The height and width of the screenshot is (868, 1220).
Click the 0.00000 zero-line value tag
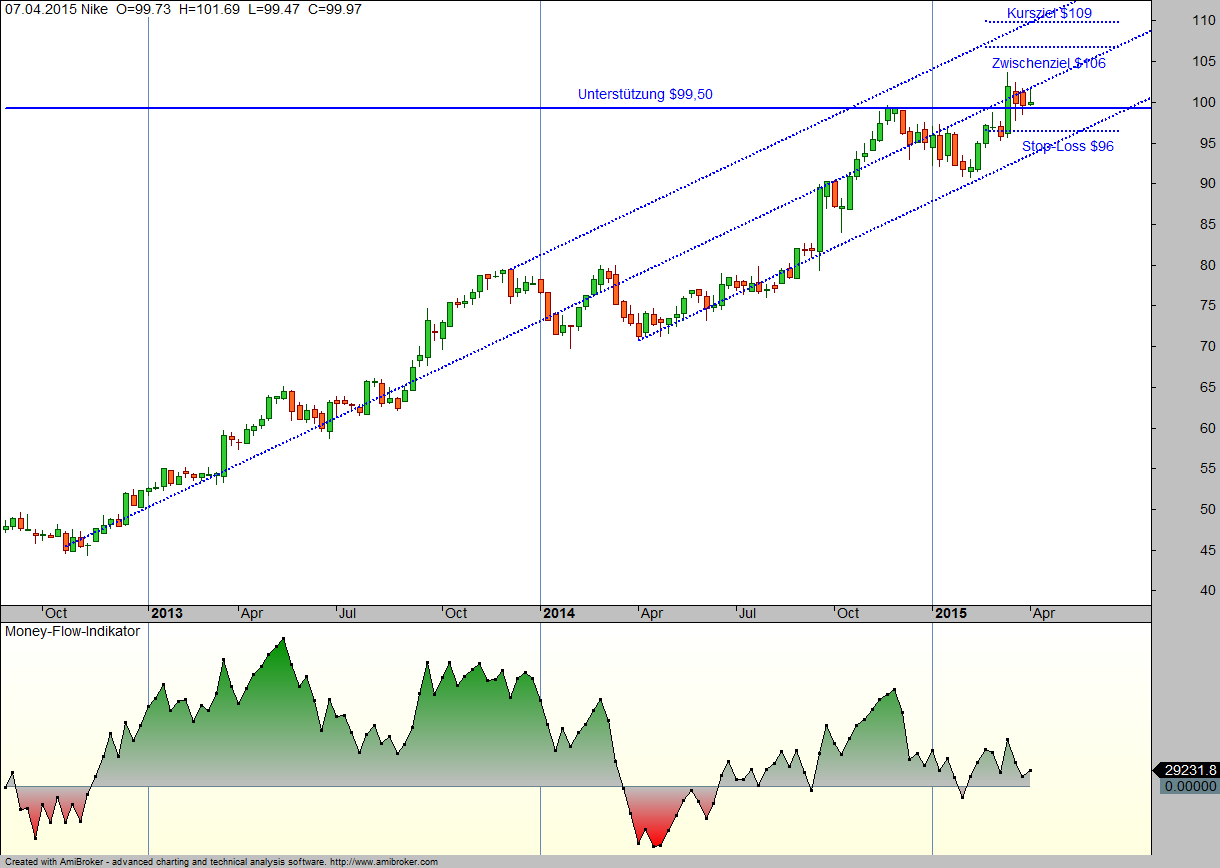1190,786
